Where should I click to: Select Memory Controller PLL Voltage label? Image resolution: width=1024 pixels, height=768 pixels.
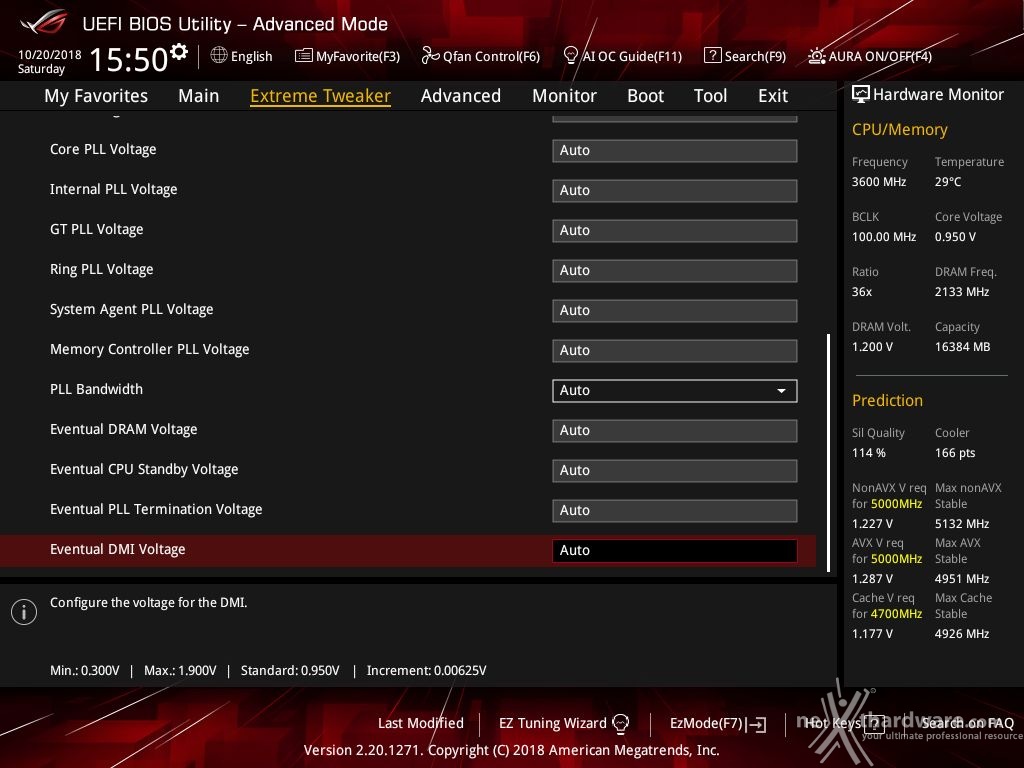pos(150,349)
